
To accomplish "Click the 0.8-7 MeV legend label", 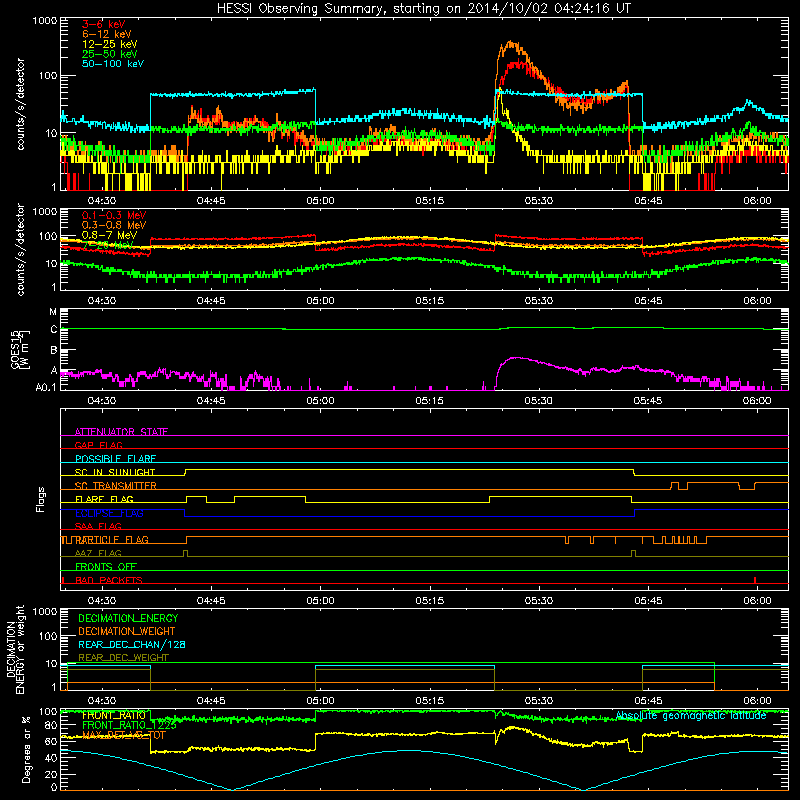I will (x=110, y=235).
